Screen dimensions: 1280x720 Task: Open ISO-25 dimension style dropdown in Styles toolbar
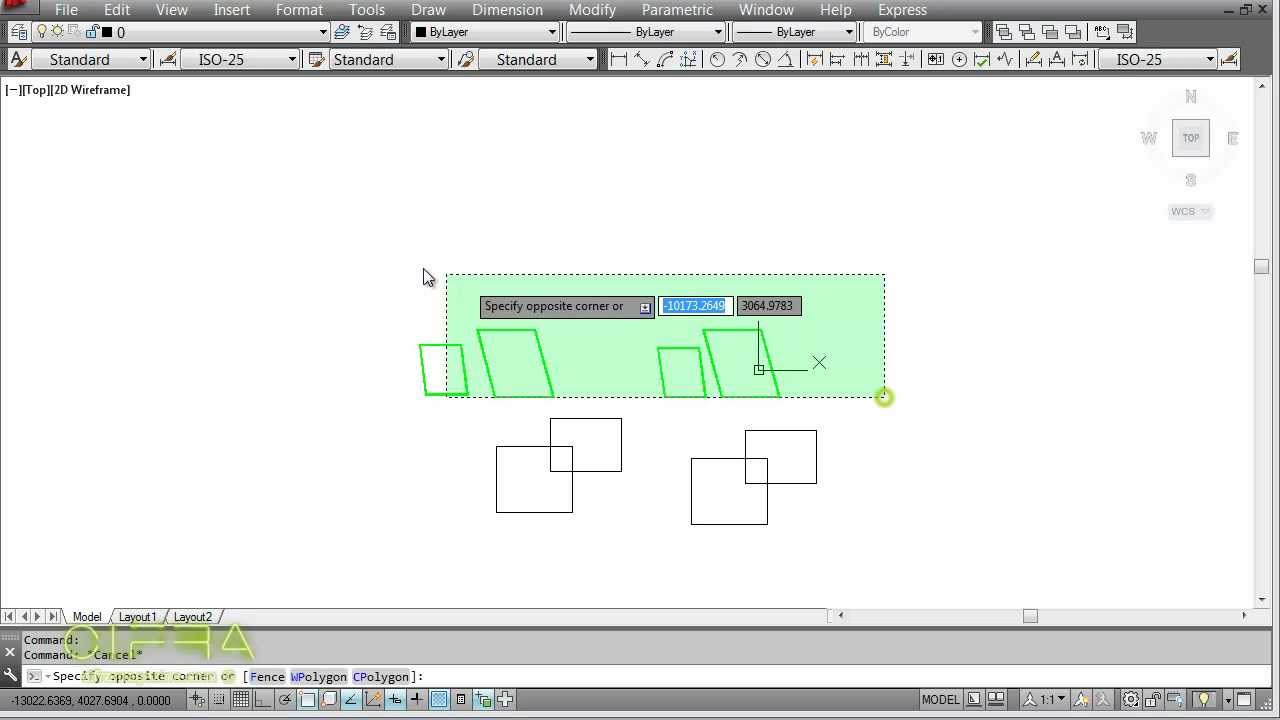click(x=240, y=59)
